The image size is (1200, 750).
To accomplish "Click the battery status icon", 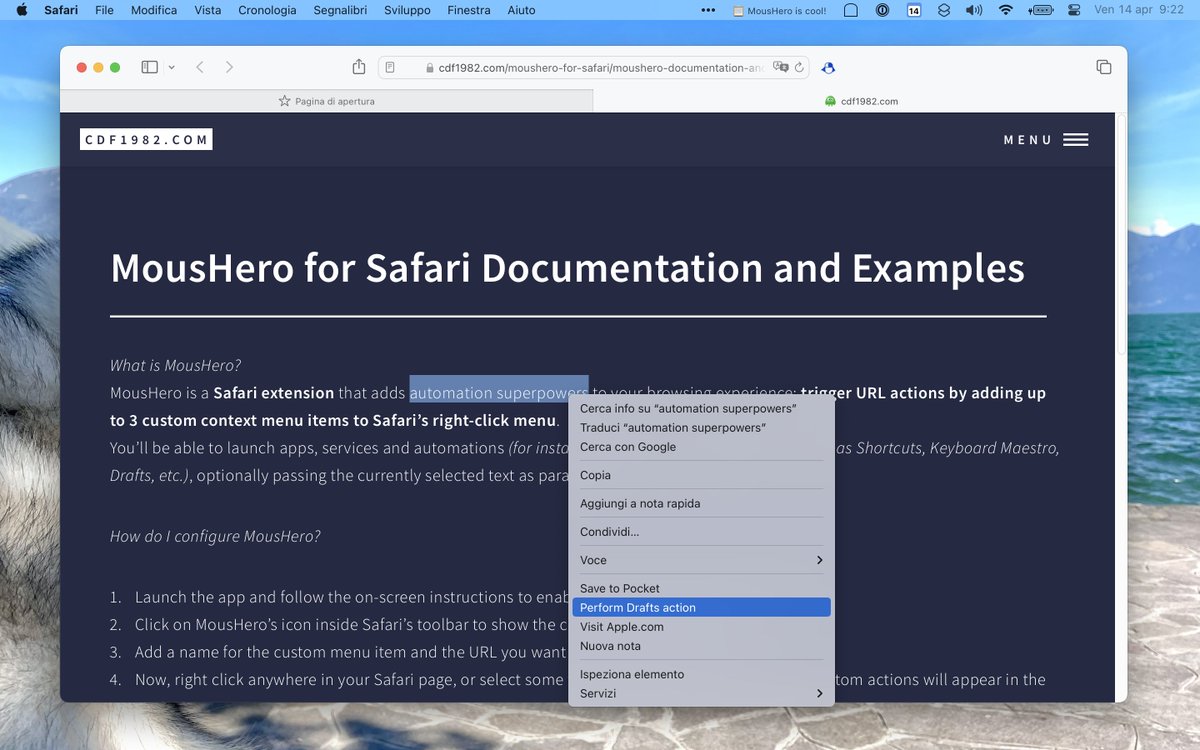I will pyautogui.click(x=1040, y=10).
